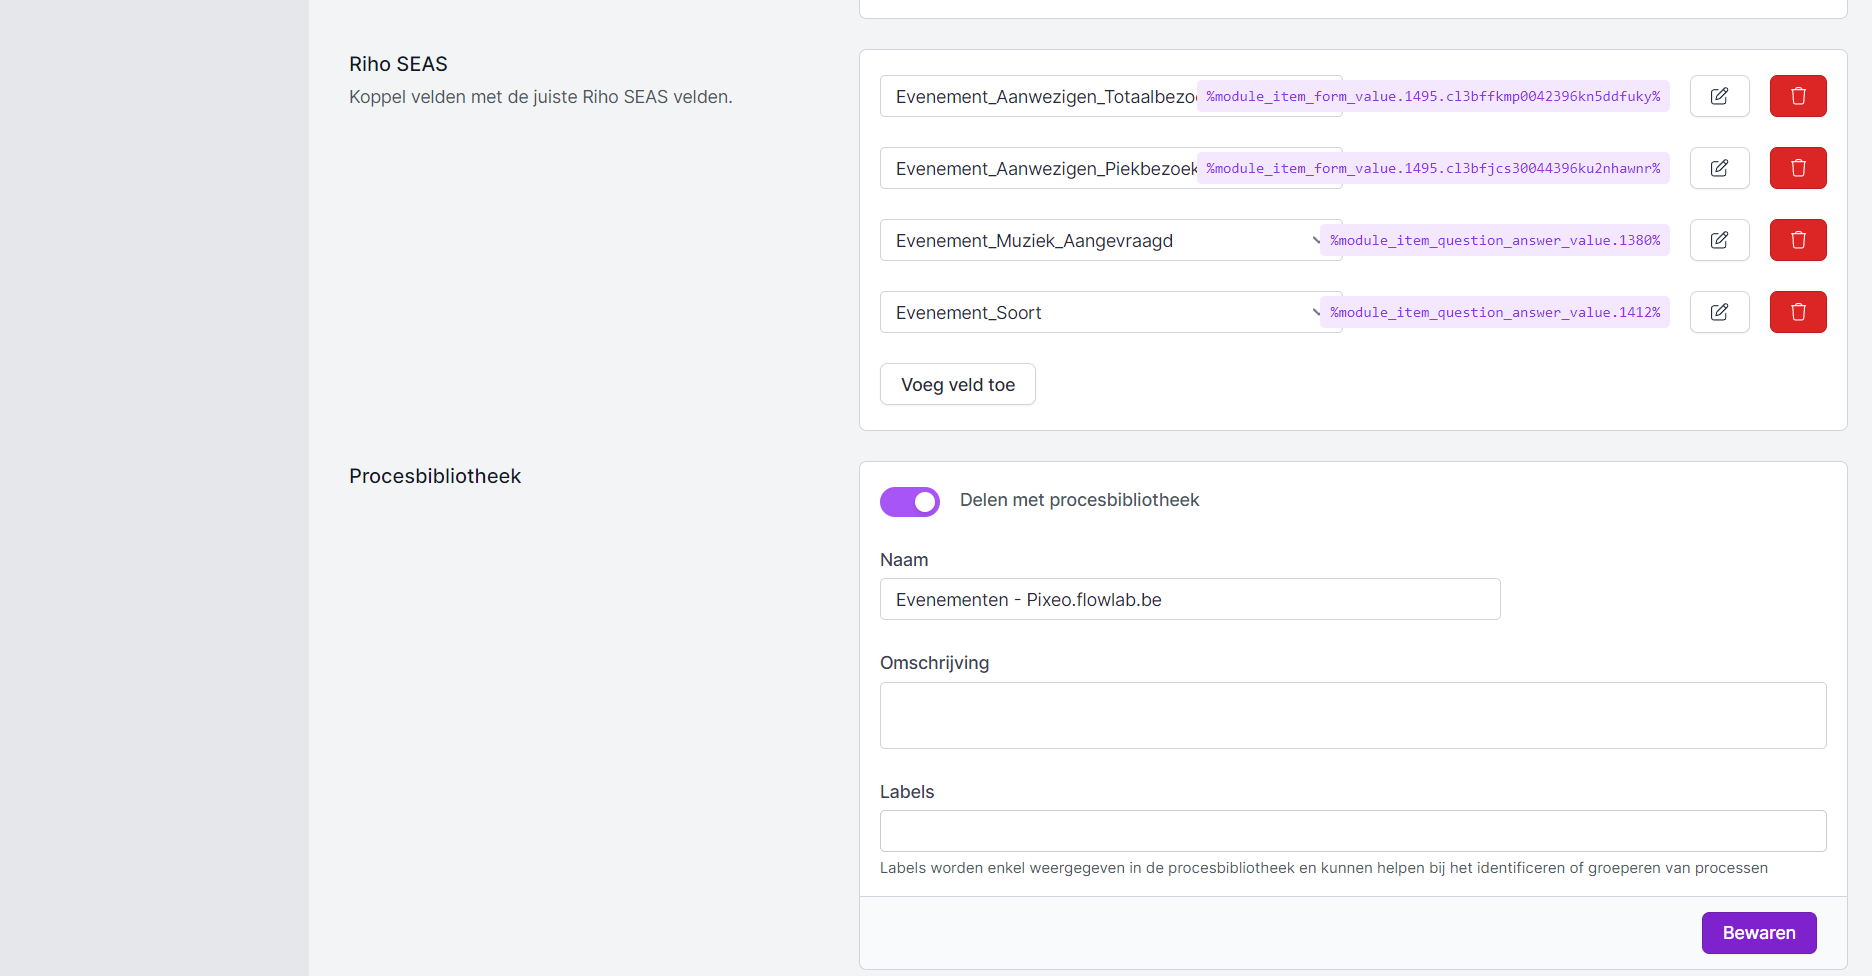Click the answer_value.1412 variable tag
1872x976 pixels.
[1494, 312]
